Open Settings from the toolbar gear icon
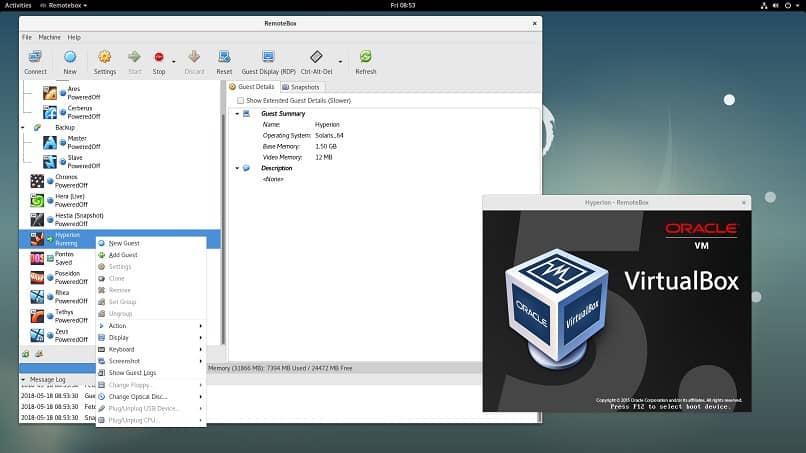Screen dimensions: 806x453 [x=105, y=57]
